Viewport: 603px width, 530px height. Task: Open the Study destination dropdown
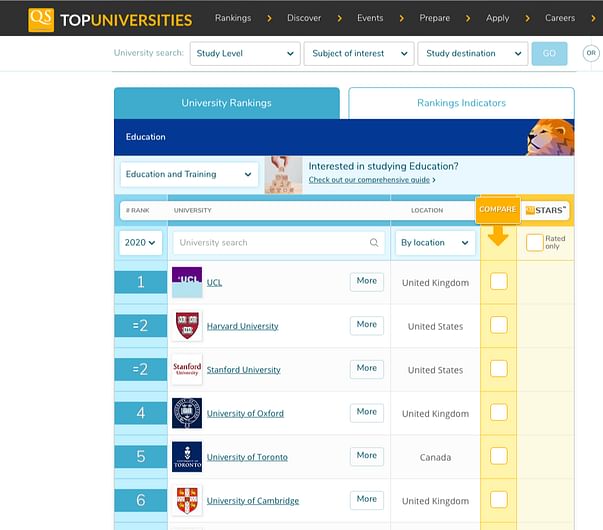(x=473, y=53)
